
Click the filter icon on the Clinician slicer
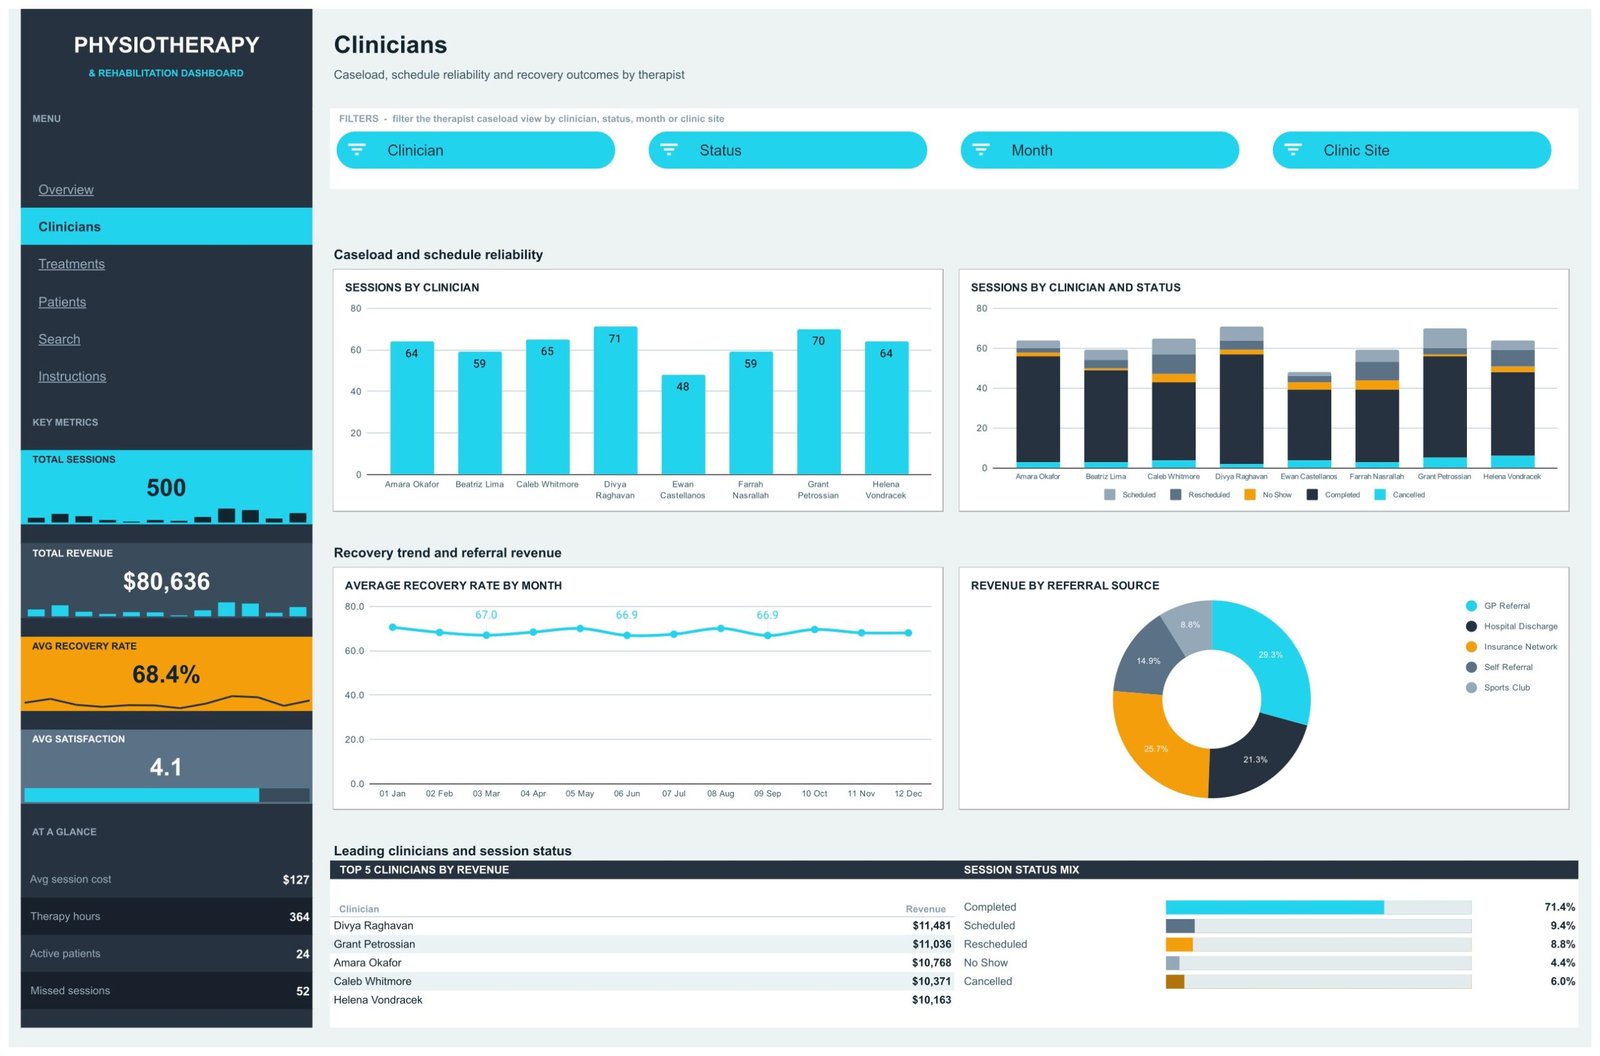pyautogui.click(x=357, y=150)
